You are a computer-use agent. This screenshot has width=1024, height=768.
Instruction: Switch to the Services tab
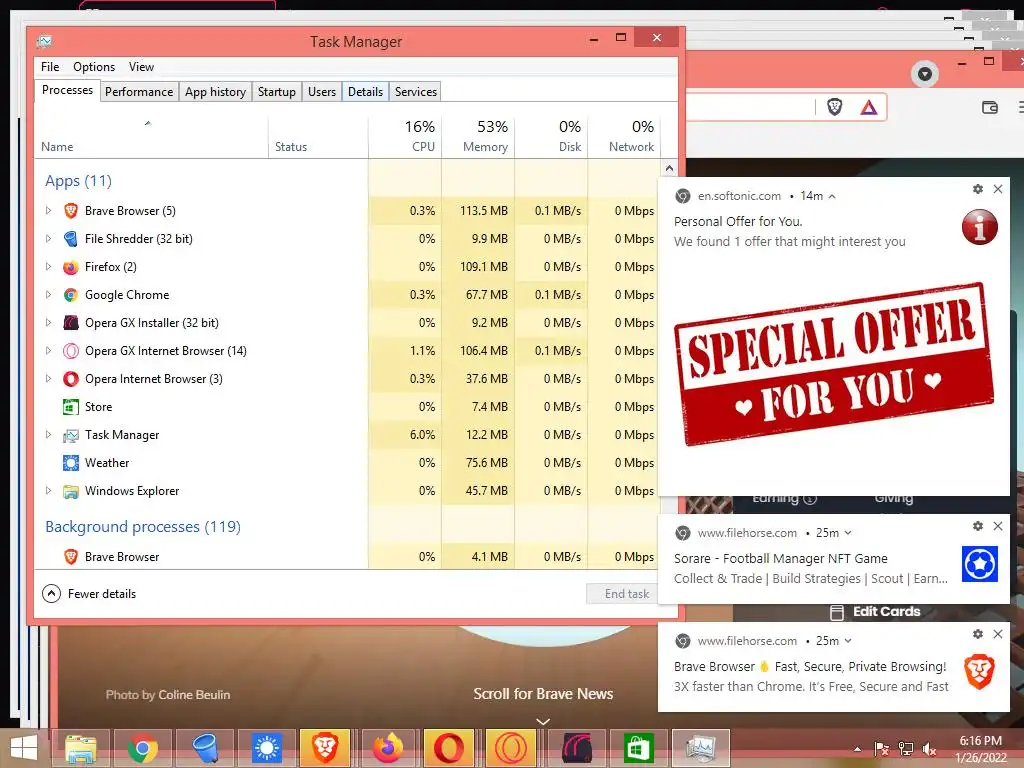pyautogui.click(x=415, y=91)
